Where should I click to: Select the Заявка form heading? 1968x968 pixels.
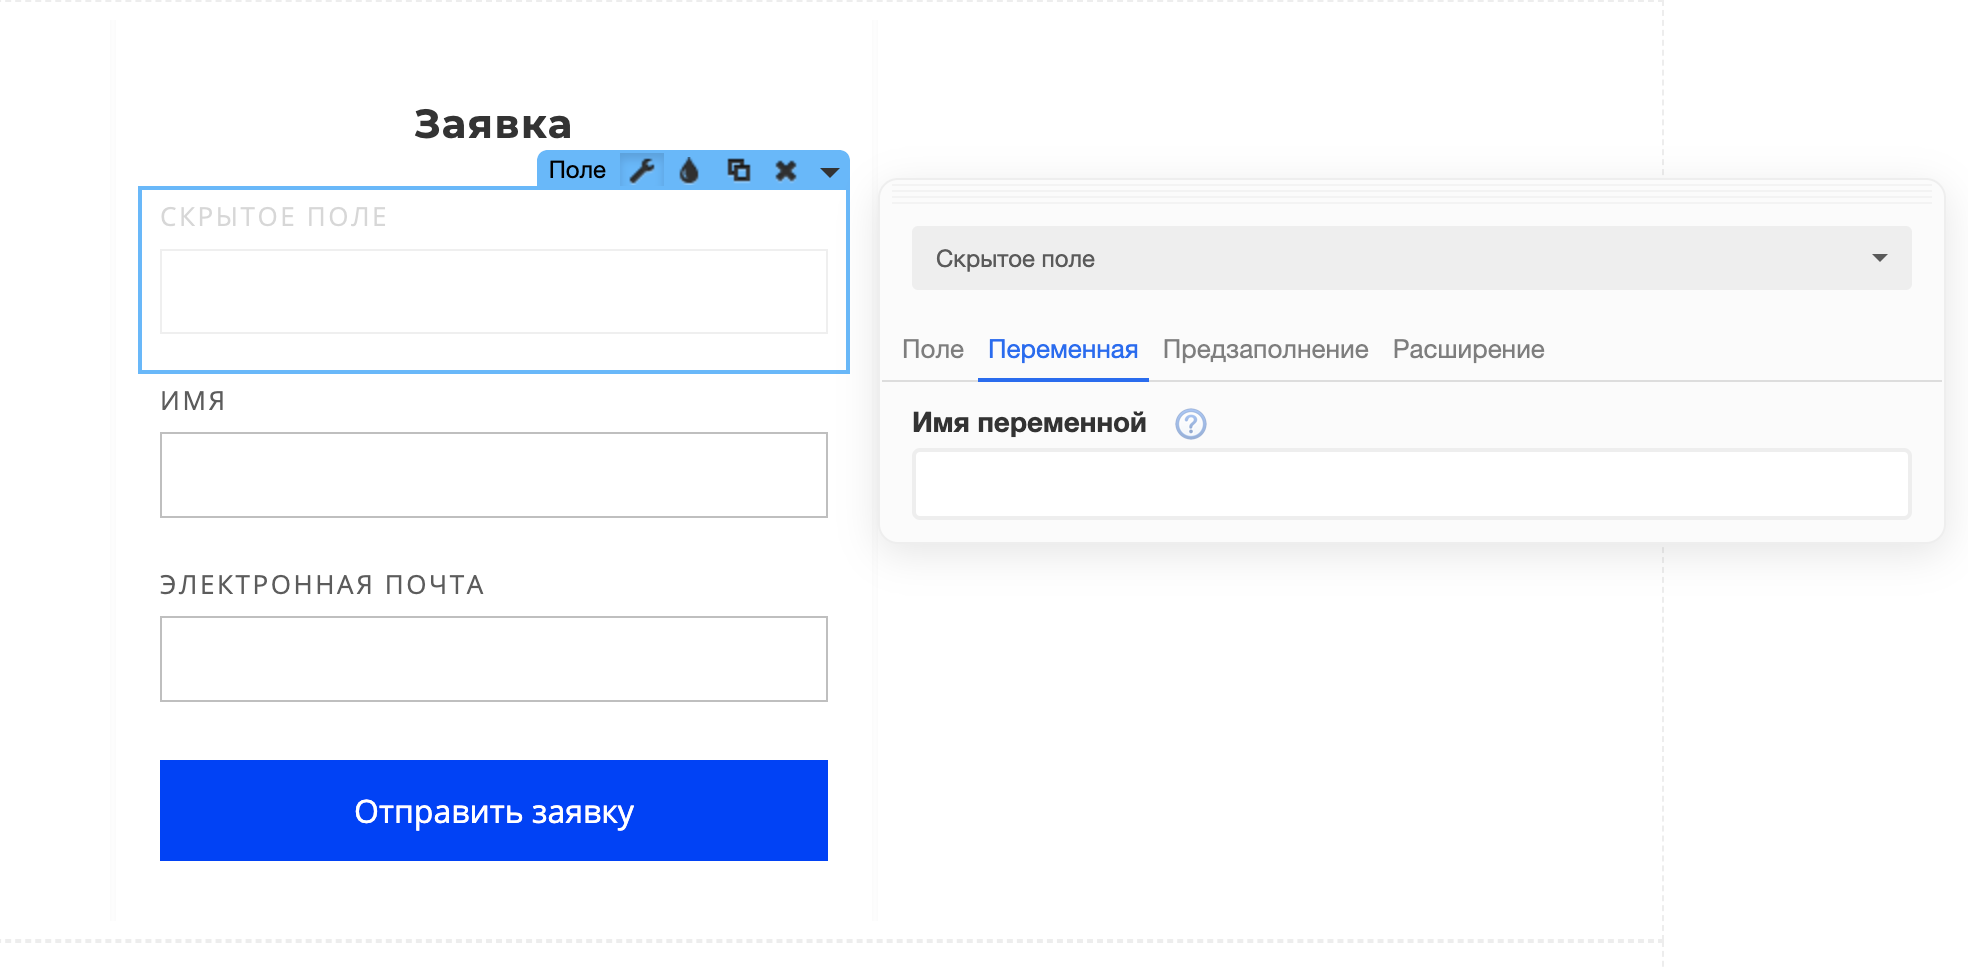493,124
